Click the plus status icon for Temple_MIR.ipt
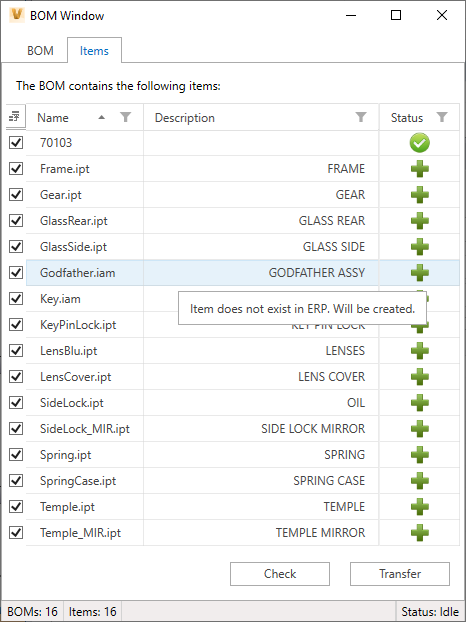The image size is (466, 622). click(x=420, y=532)
